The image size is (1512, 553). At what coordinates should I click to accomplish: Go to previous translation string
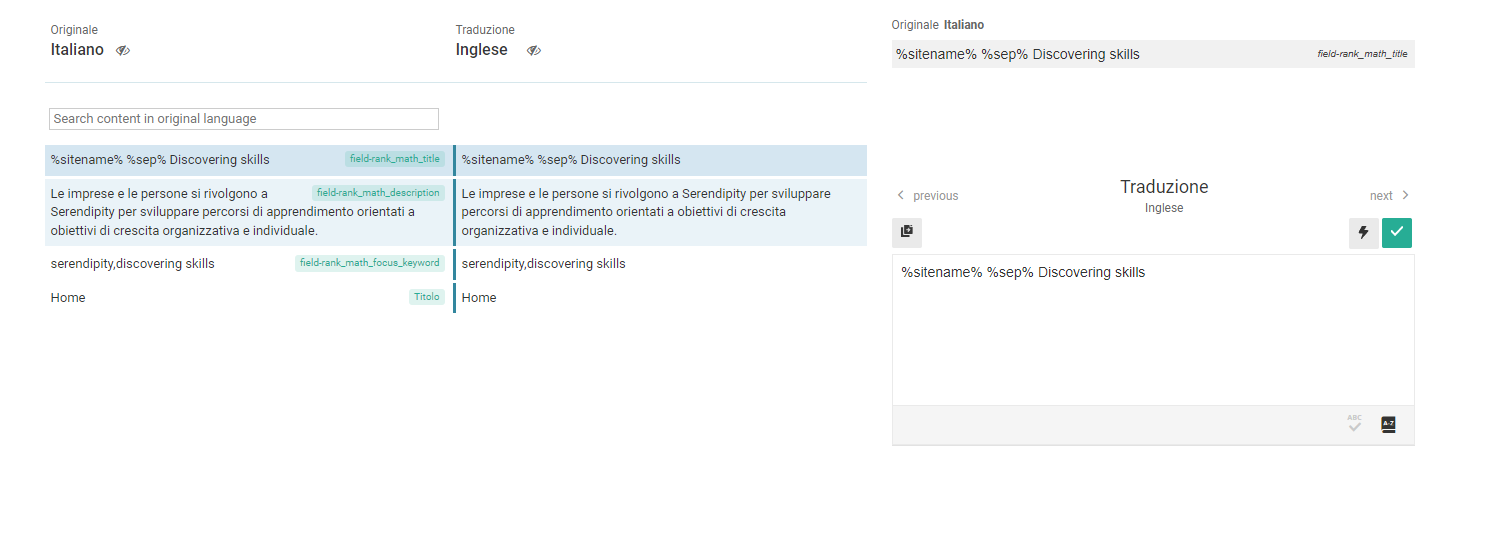pos(927,196)
